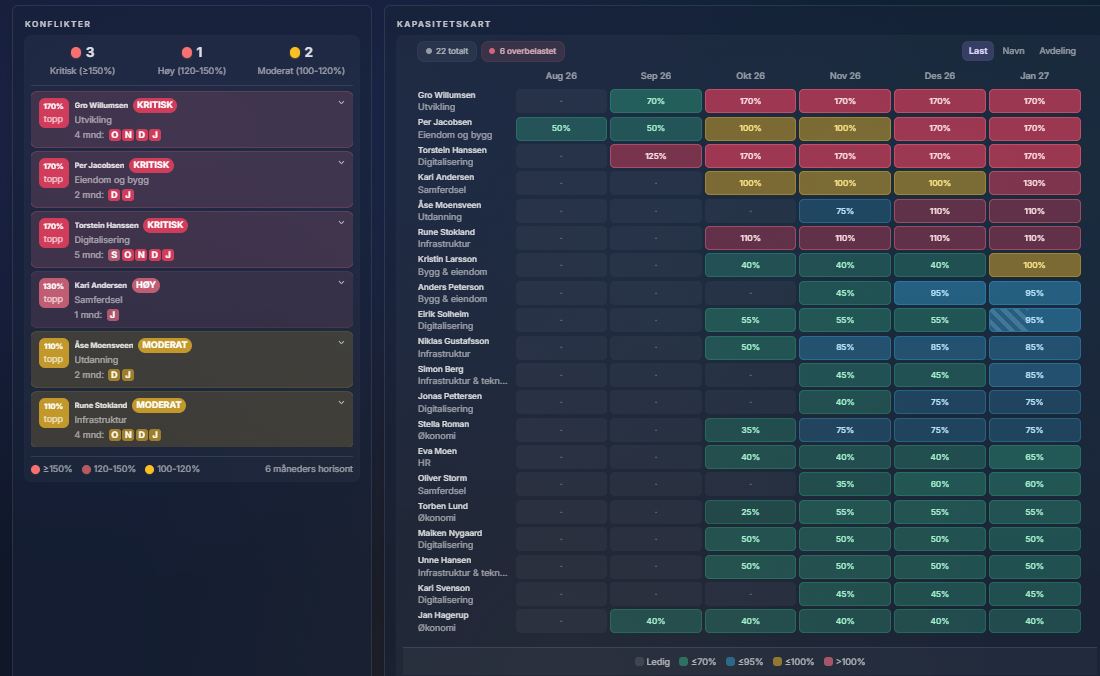This screenshot has width=1100, height=676.
Task: Click the >100% red legend swatch
Action: 828,661
